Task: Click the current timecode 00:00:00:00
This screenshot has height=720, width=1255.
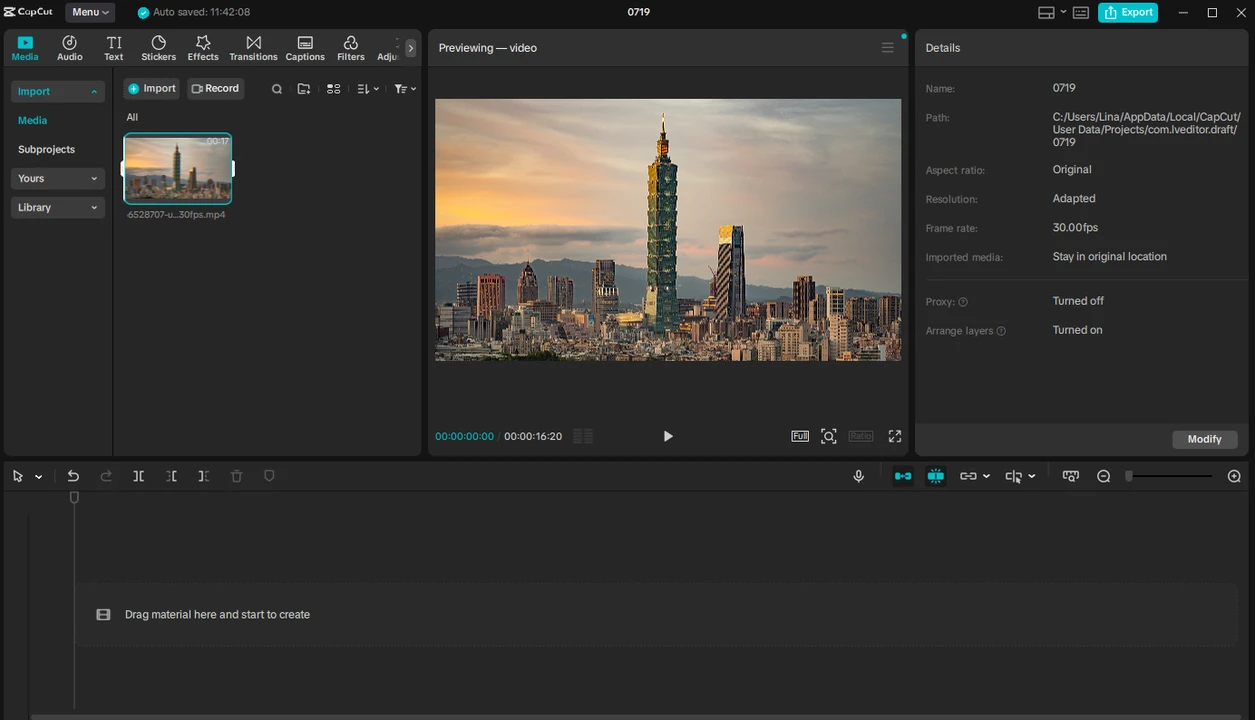Action: tap(464, 436)
